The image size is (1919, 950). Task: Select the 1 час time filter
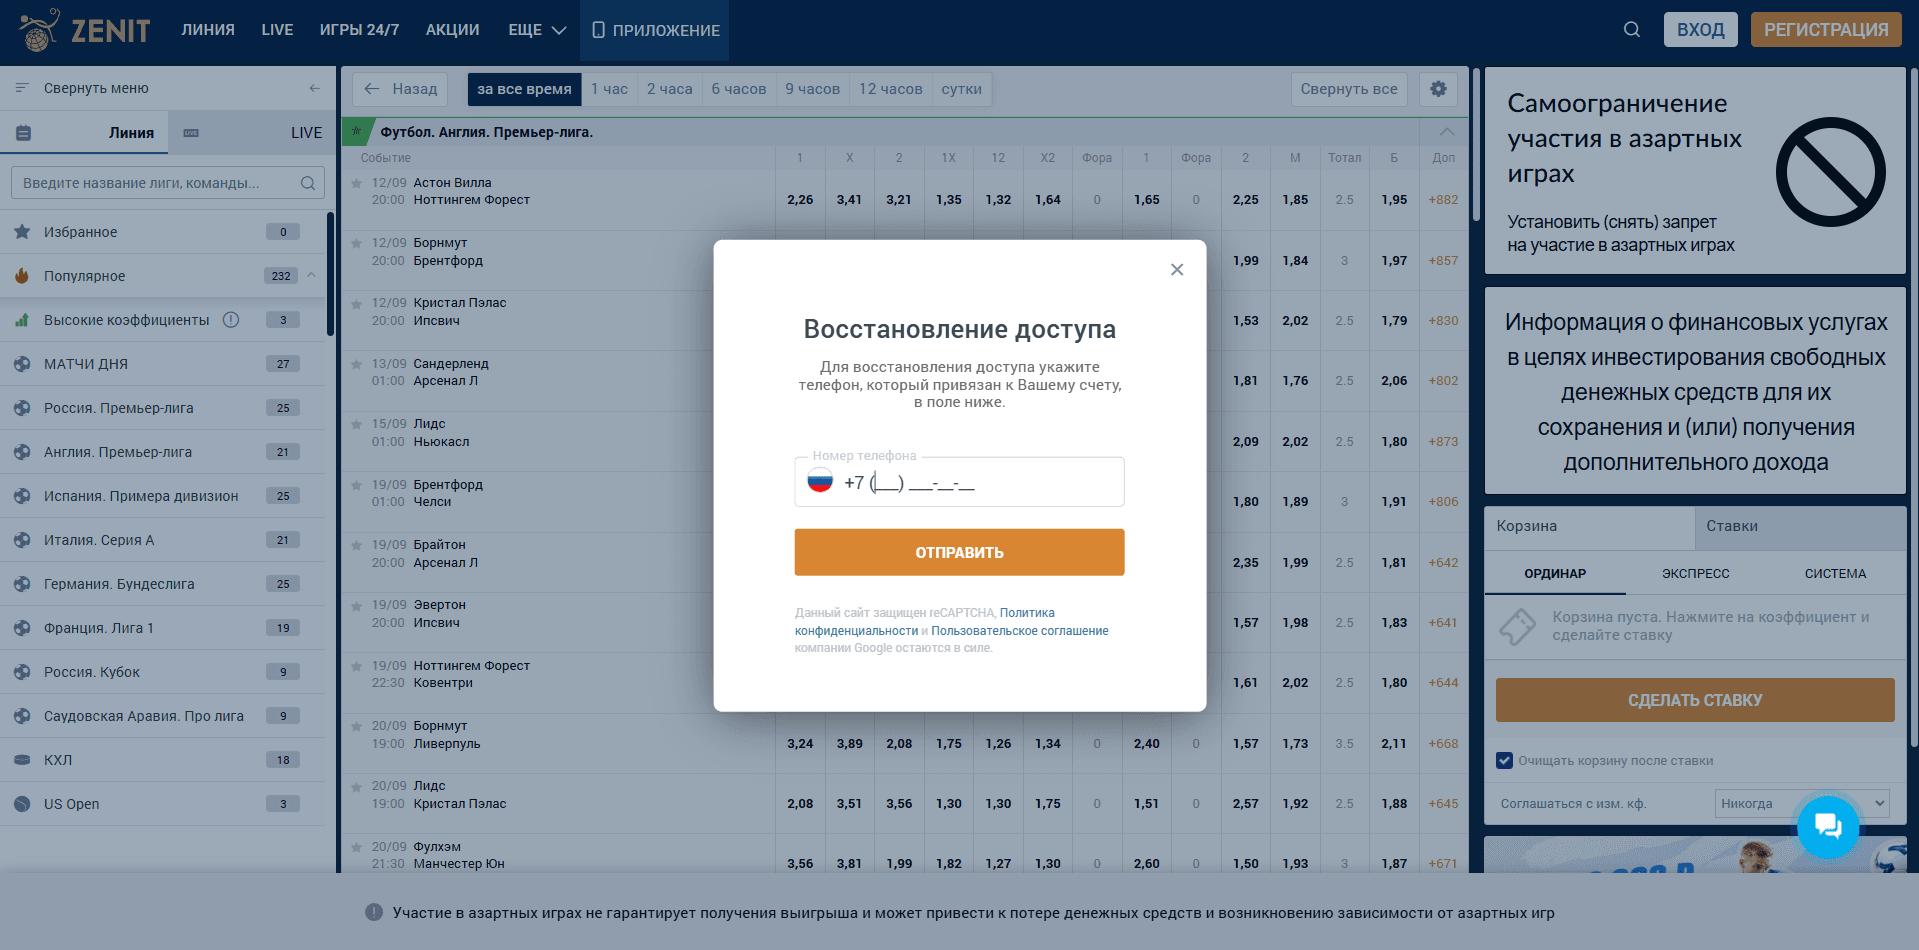click(609, 89)
